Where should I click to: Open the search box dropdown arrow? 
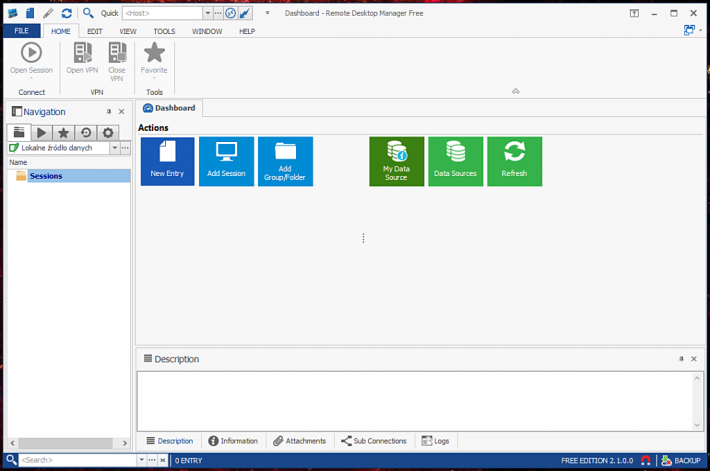(142, 460)
